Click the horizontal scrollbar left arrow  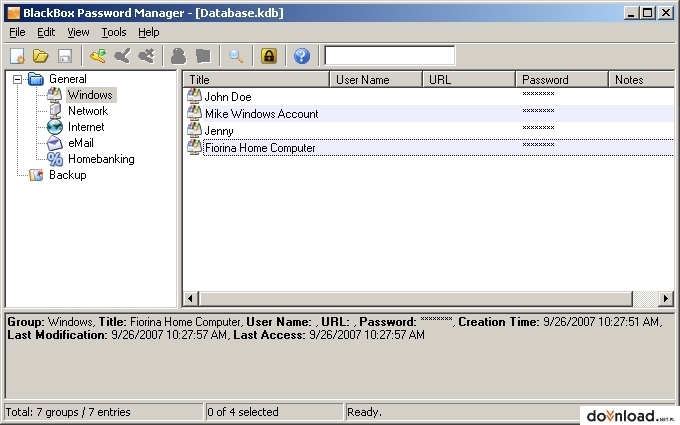[190, 298]
